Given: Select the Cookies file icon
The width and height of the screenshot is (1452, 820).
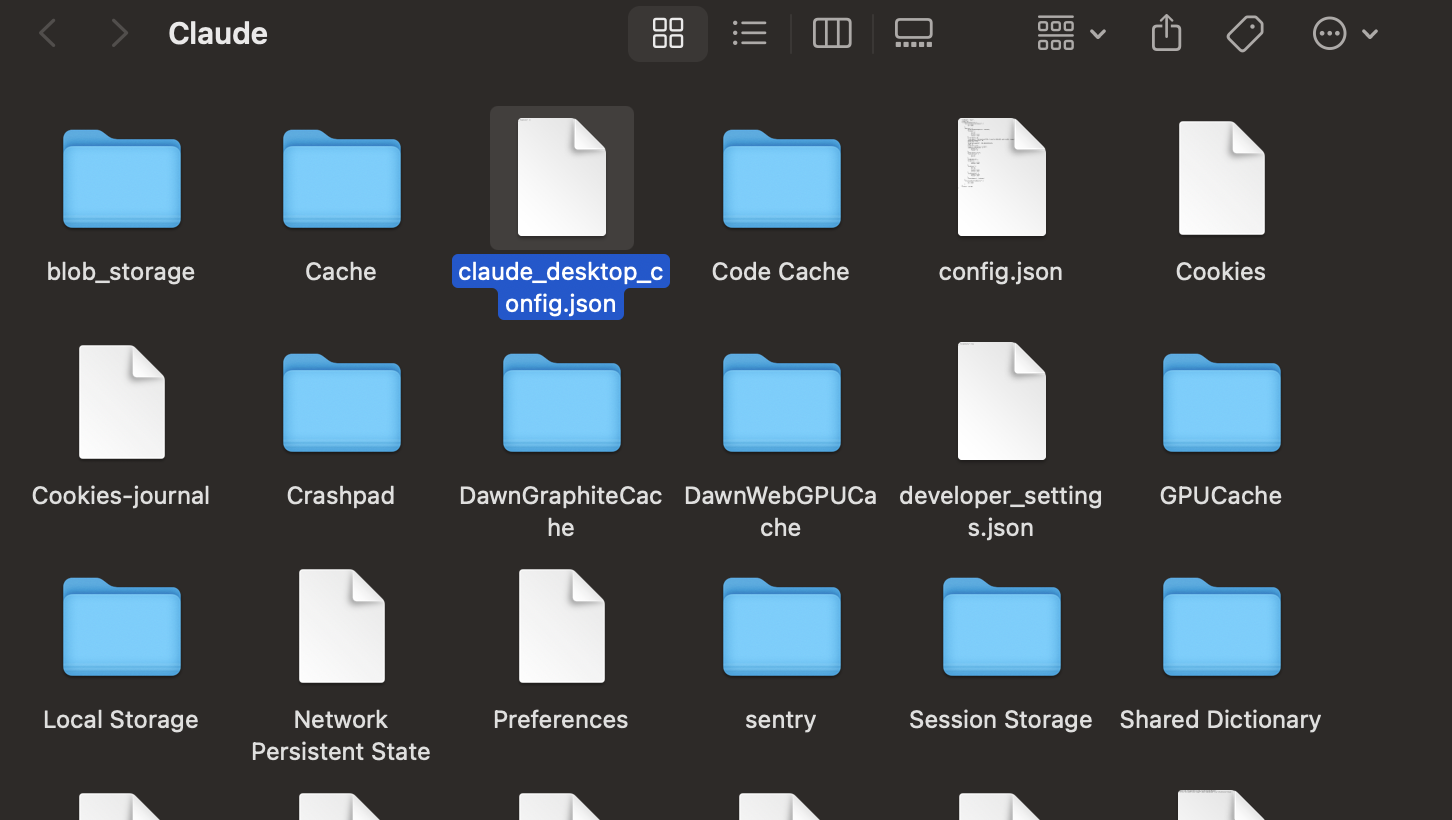Looking at the screenshot, I should pyautogui.click(x=1221, y=178).
